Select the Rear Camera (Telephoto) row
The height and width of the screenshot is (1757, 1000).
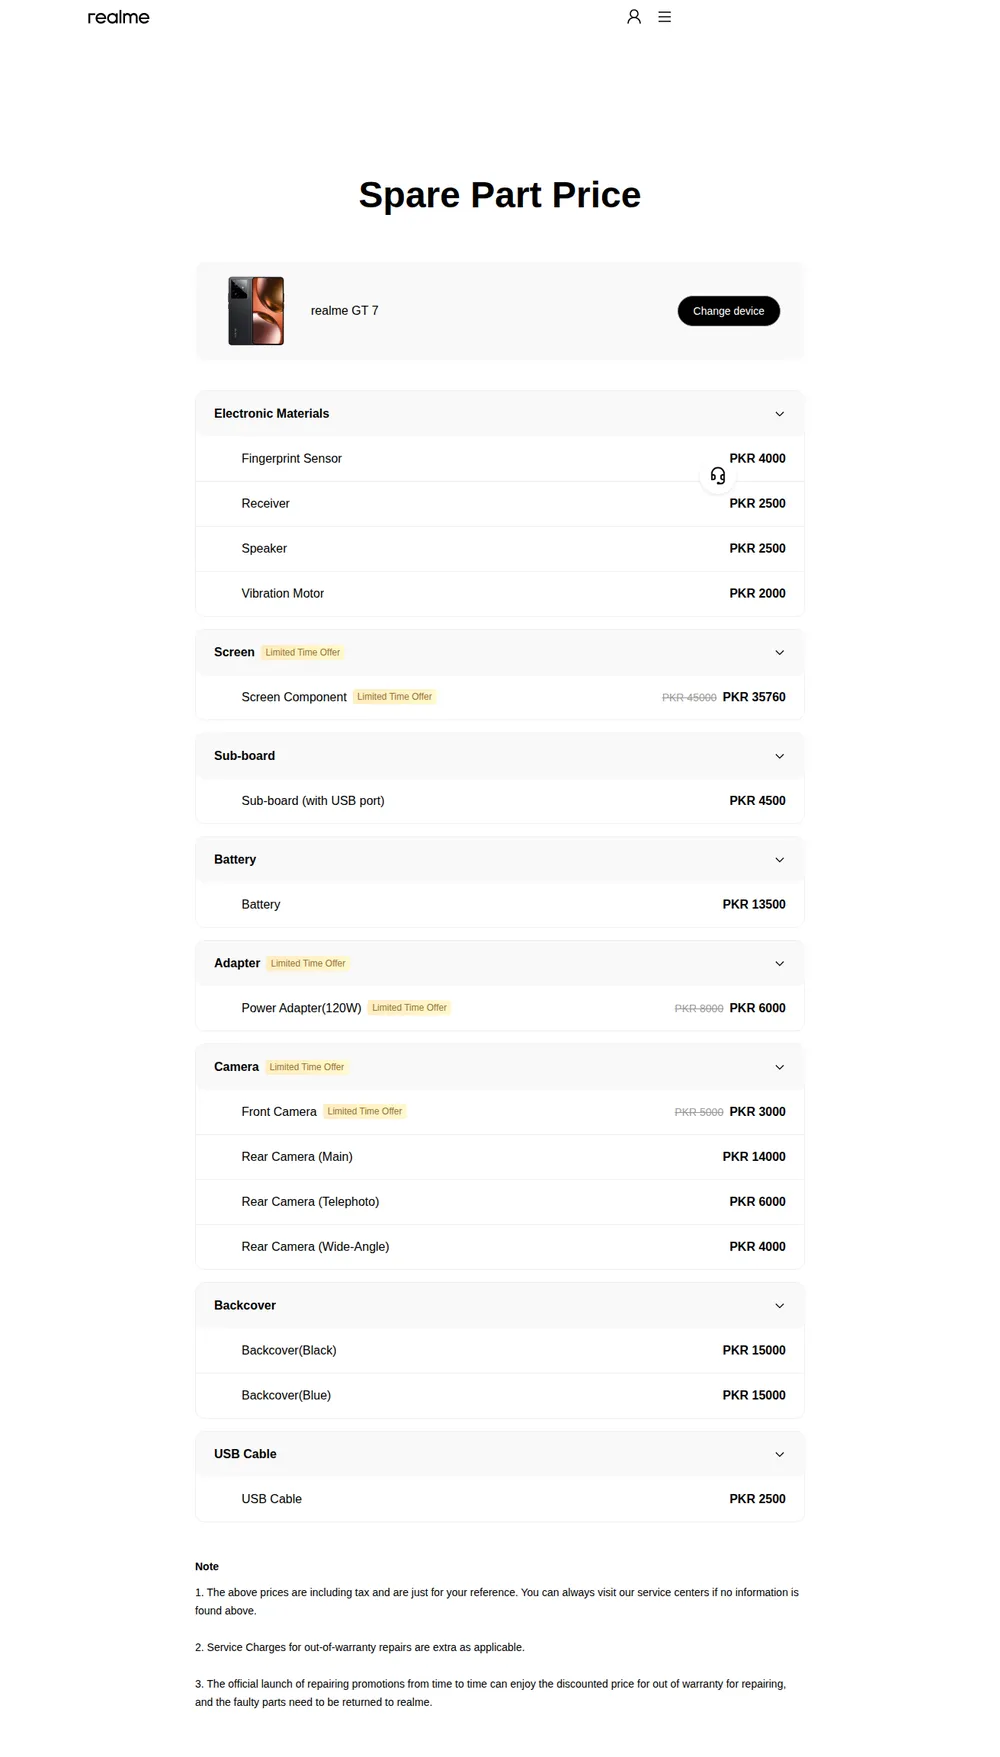coord(500,1202)
